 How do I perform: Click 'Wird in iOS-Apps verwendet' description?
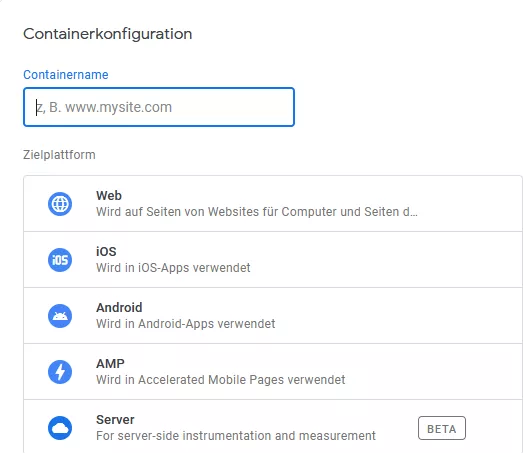pos(173,268)
